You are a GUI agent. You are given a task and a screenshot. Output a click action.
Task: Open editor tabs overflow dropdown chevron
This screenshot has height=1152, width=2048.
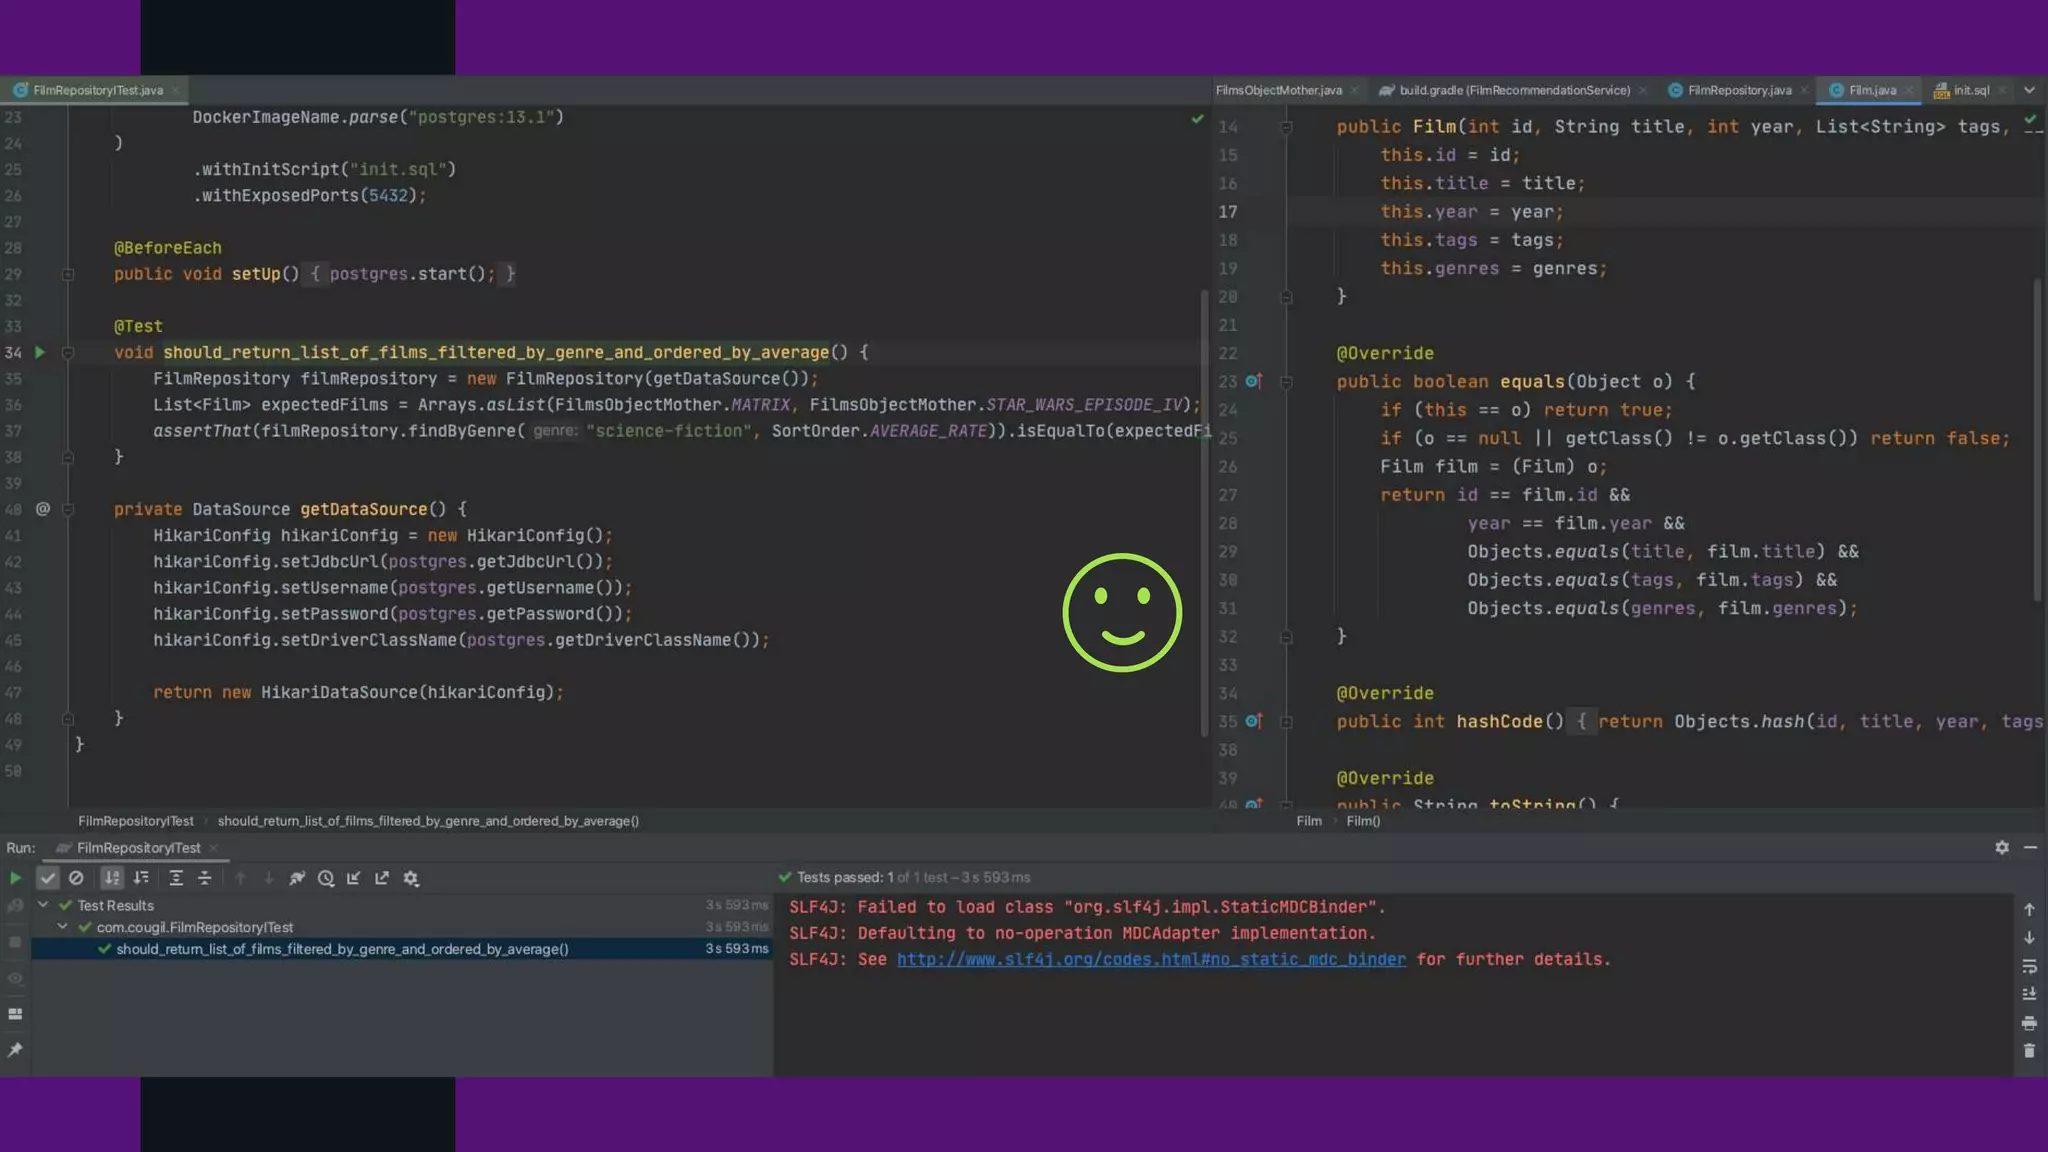tap(2029, 90)
